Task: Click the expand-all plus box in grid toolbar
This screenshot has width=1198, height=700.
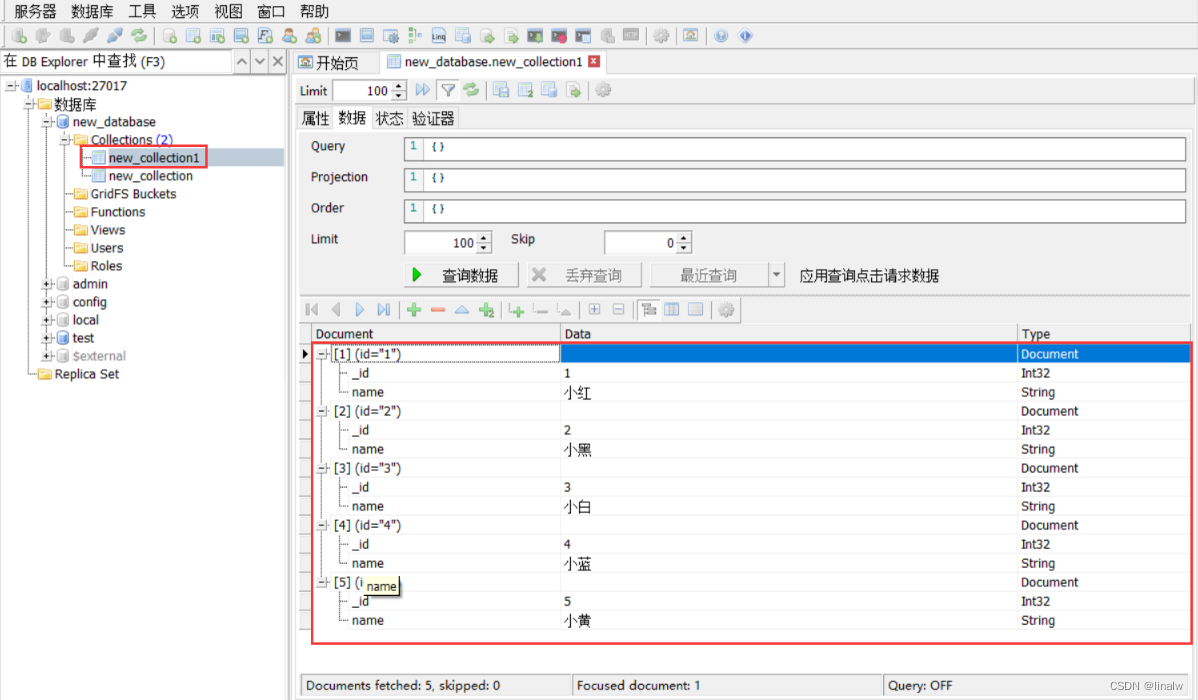Action: pyautogui.click(x=595, y=310)
